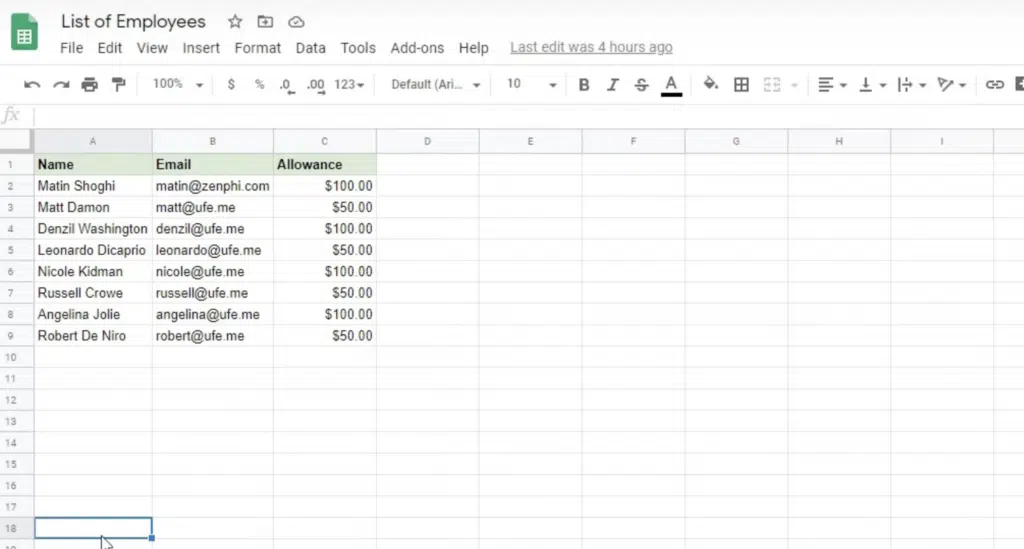
Task: Click the print icon
Action: tap(89, 84)
